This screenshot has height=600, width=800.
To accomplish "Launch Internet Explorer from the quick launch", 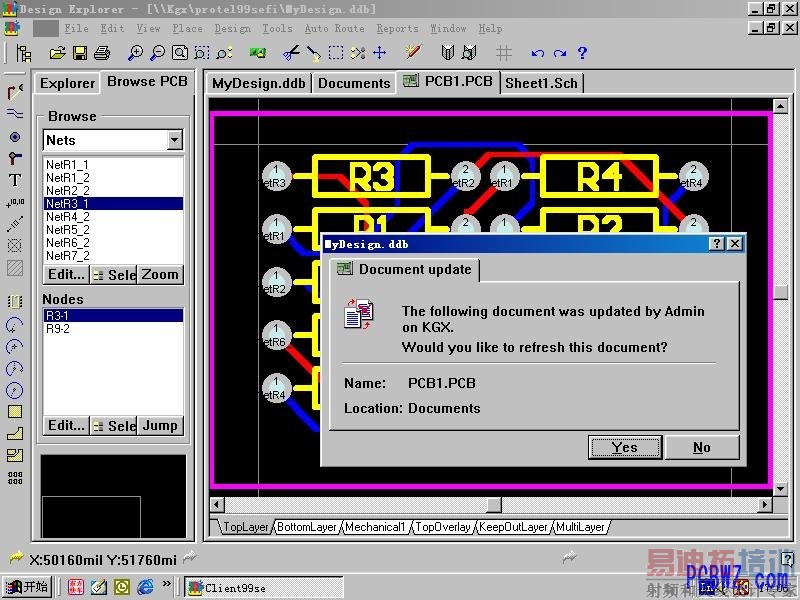I will (145, 587).
